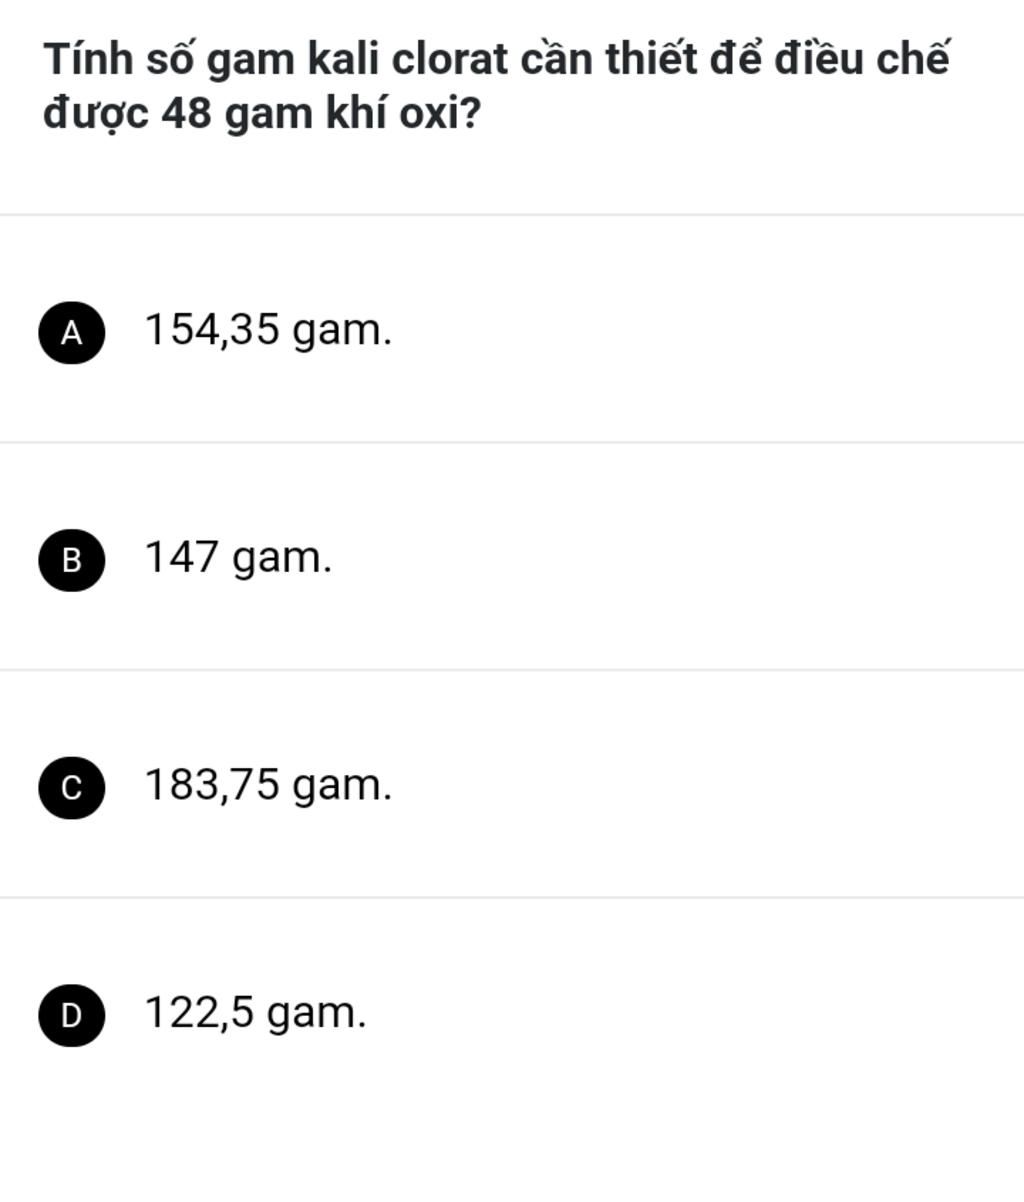Click the divider line below the question
Viewport: 1024px width, 1202px height.
(x=512, y=214)
